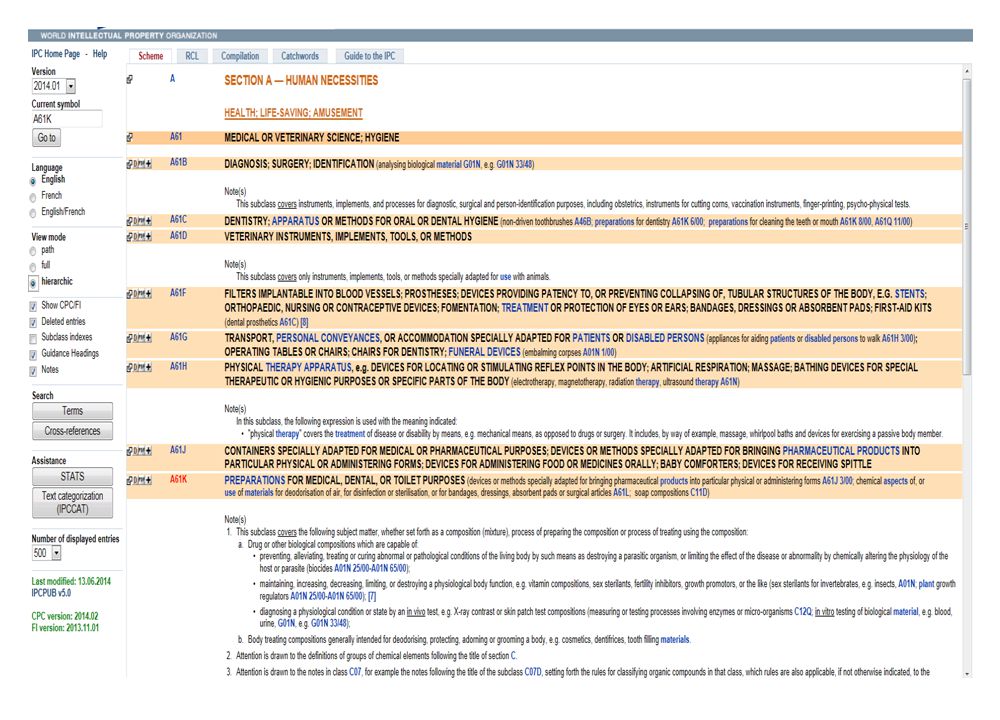Open the PDF icon for A61C
The width and height of the screenshot is (1000, 720).
click(x=142, y=221)
